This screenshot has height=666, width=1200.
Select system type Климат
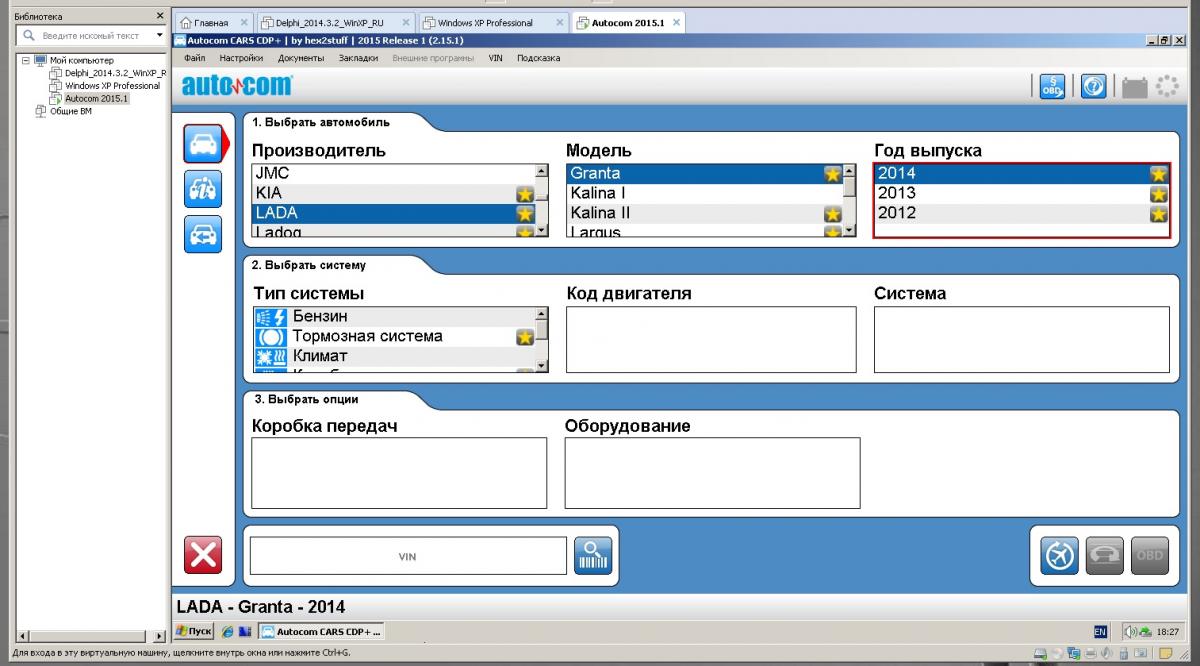pyautogui.click(x=394, y=357)
